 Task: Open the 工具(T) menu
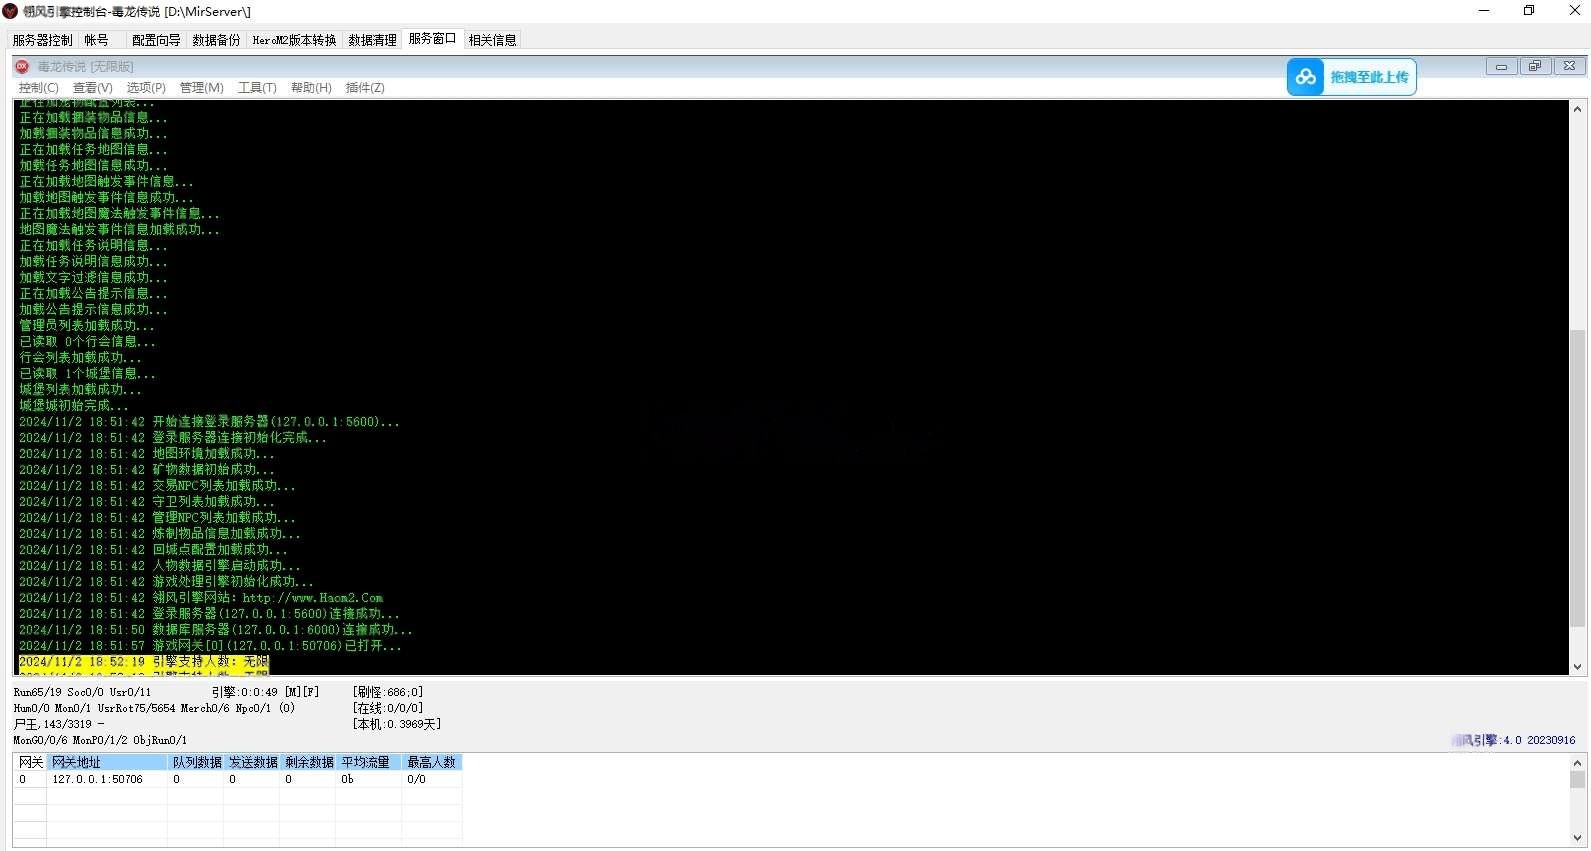coord(257,88)
